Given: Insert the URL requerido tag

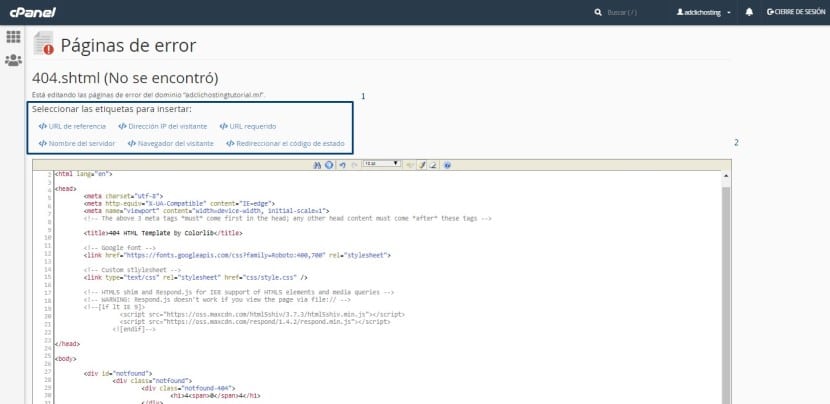Looking at the screenshot, I should pyautogui.click(x=248, y=127).
